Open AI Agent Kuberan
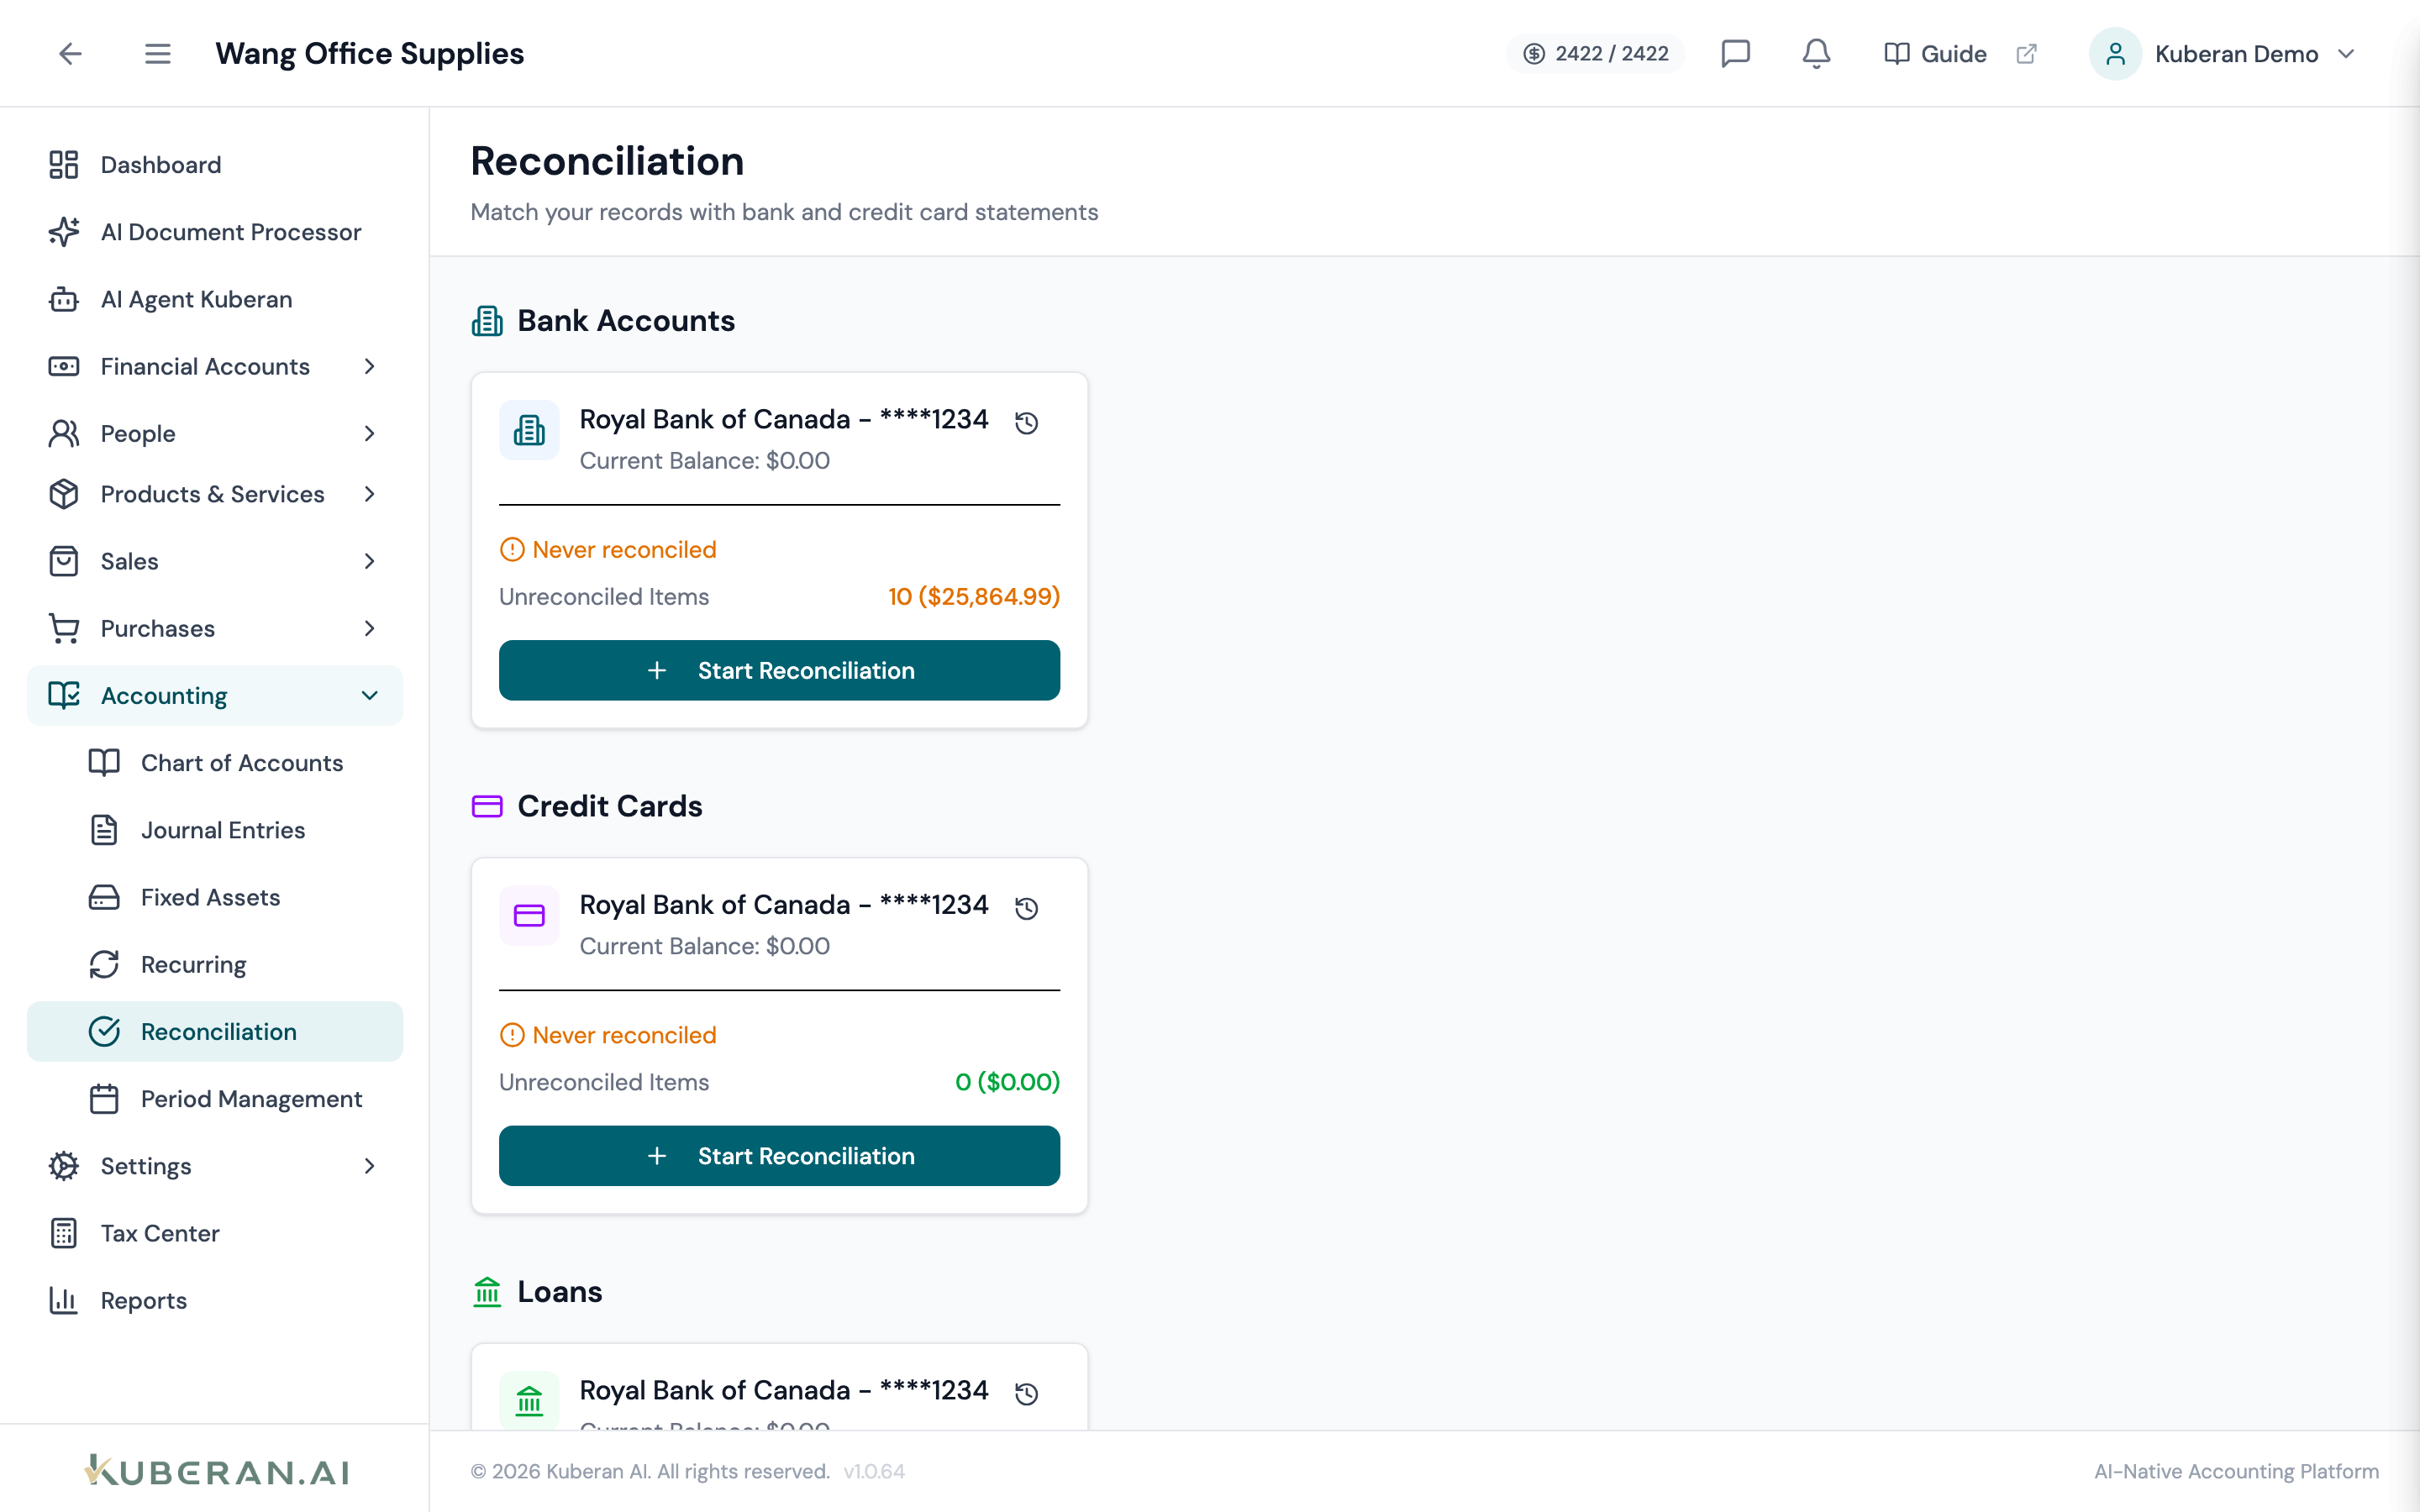 (x=215, y=299)
